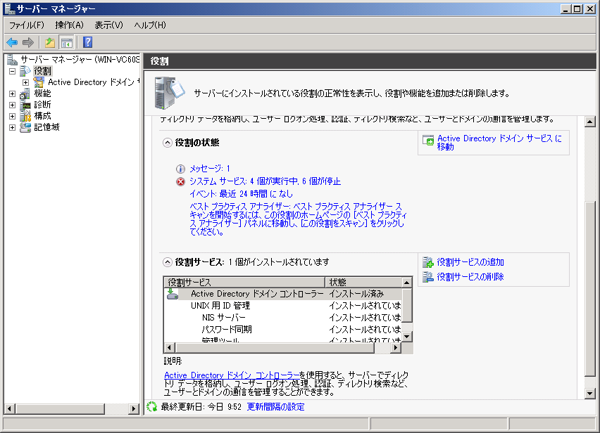Open the 操作(A) menu

[69, 25]
